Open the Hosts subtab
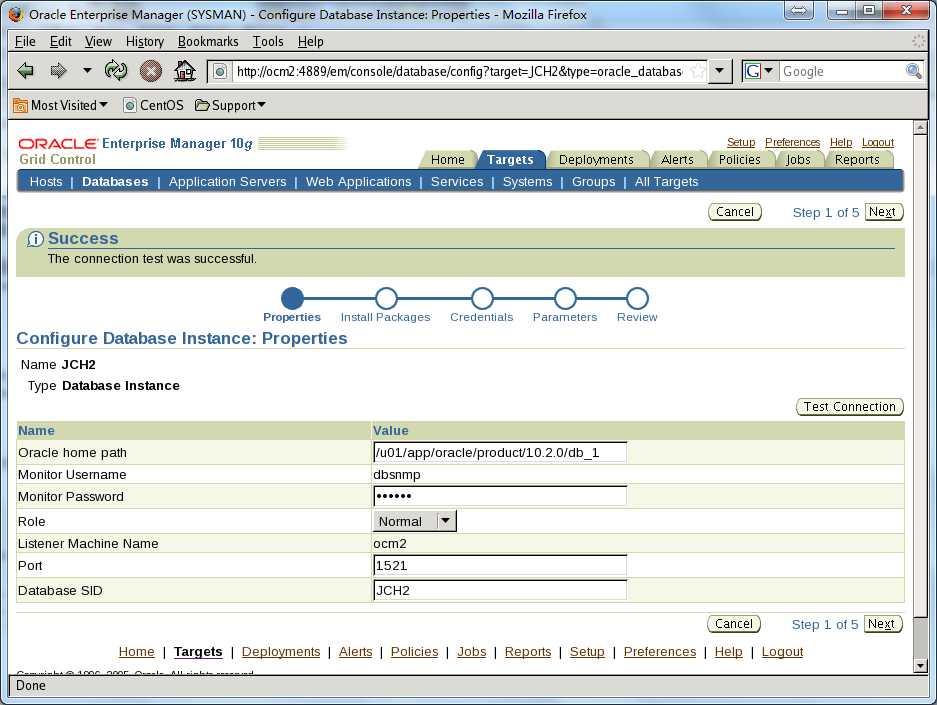The width and height of the screenshot is (937, 705). point(46,182)
